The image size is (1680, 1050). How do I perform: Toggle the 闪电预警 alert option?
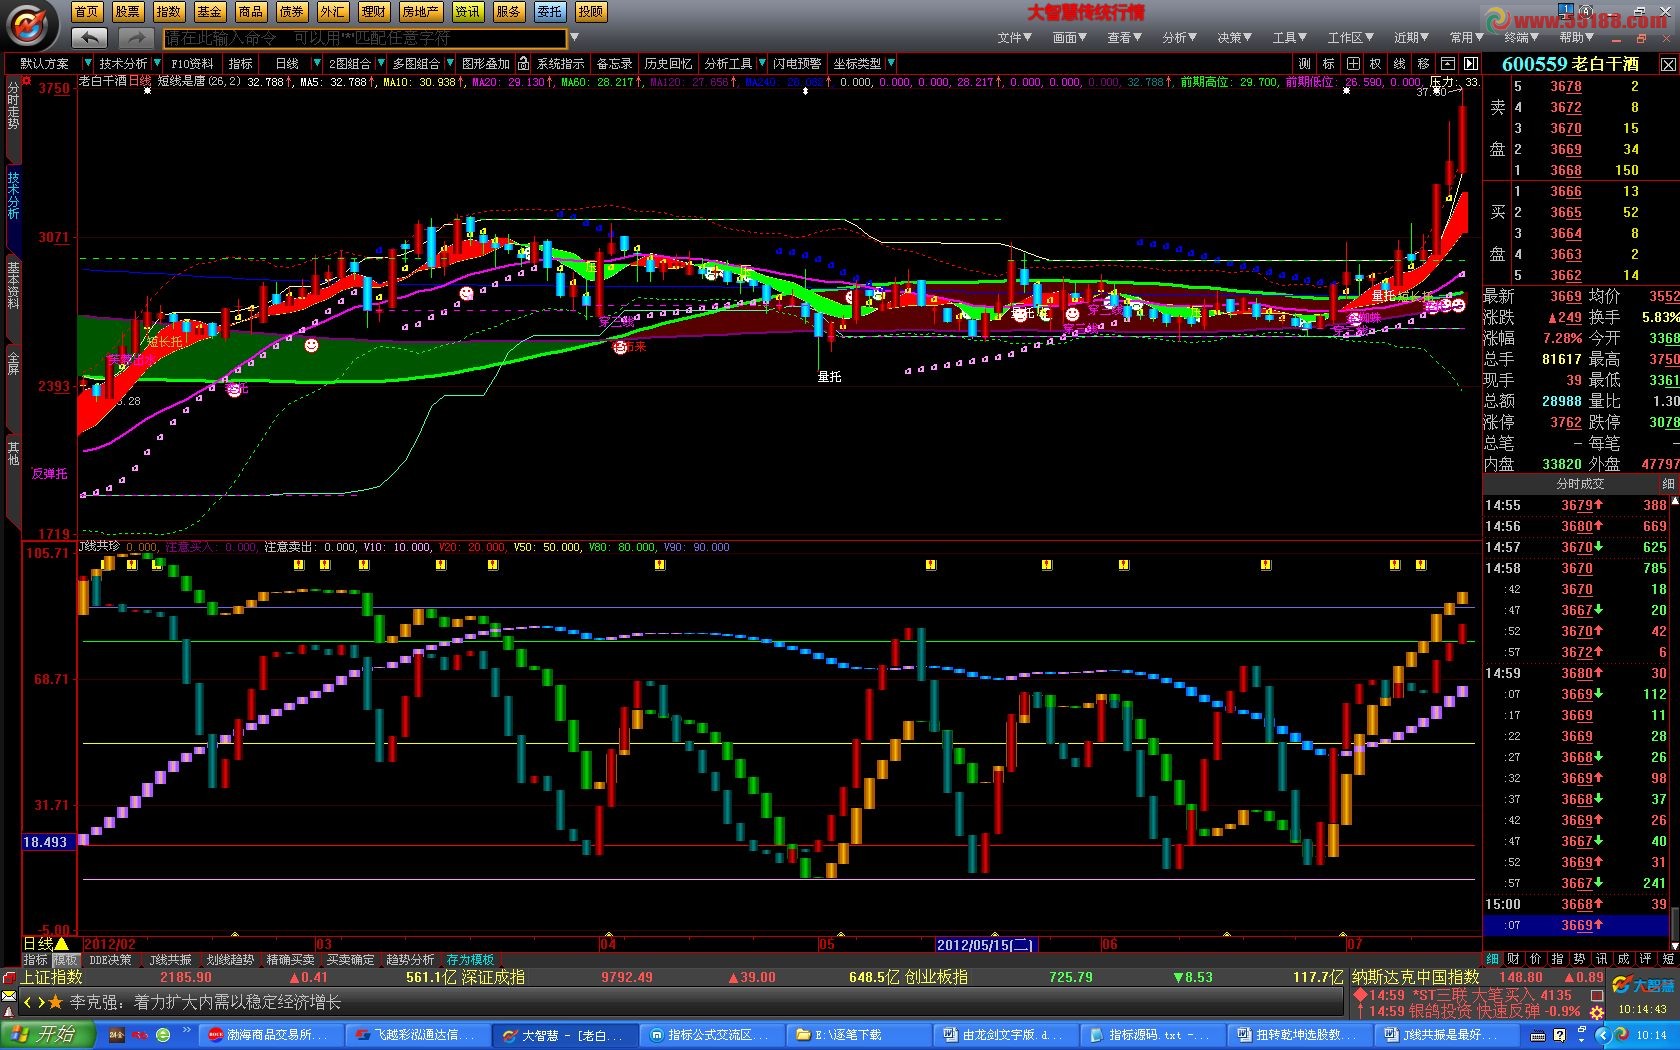click(x=797, y=63)
